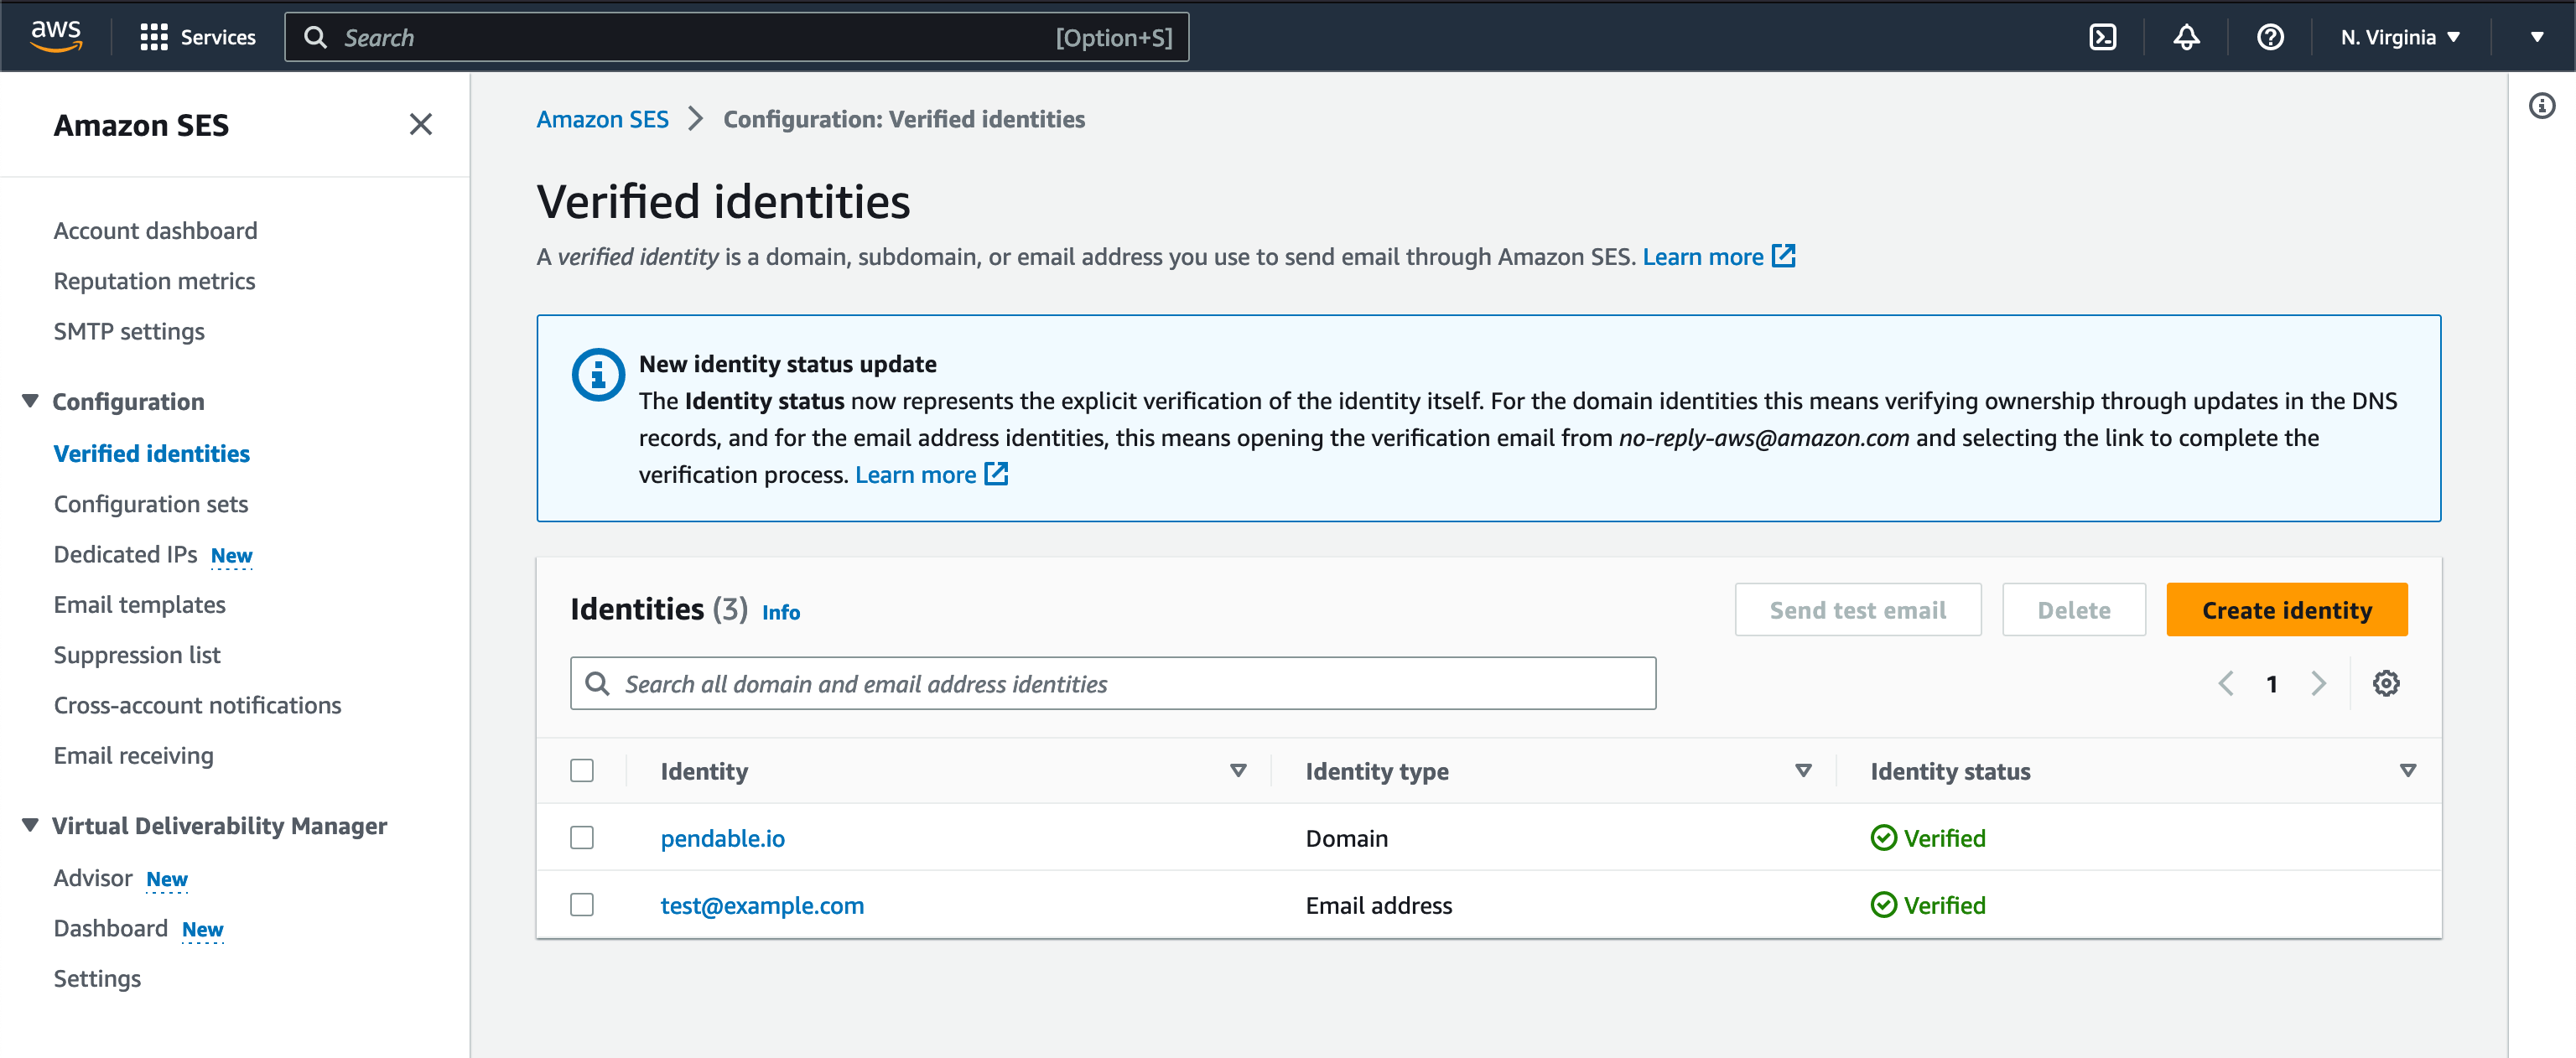
Task: Open Cross-account notifications page
Action: coord(198,705)
